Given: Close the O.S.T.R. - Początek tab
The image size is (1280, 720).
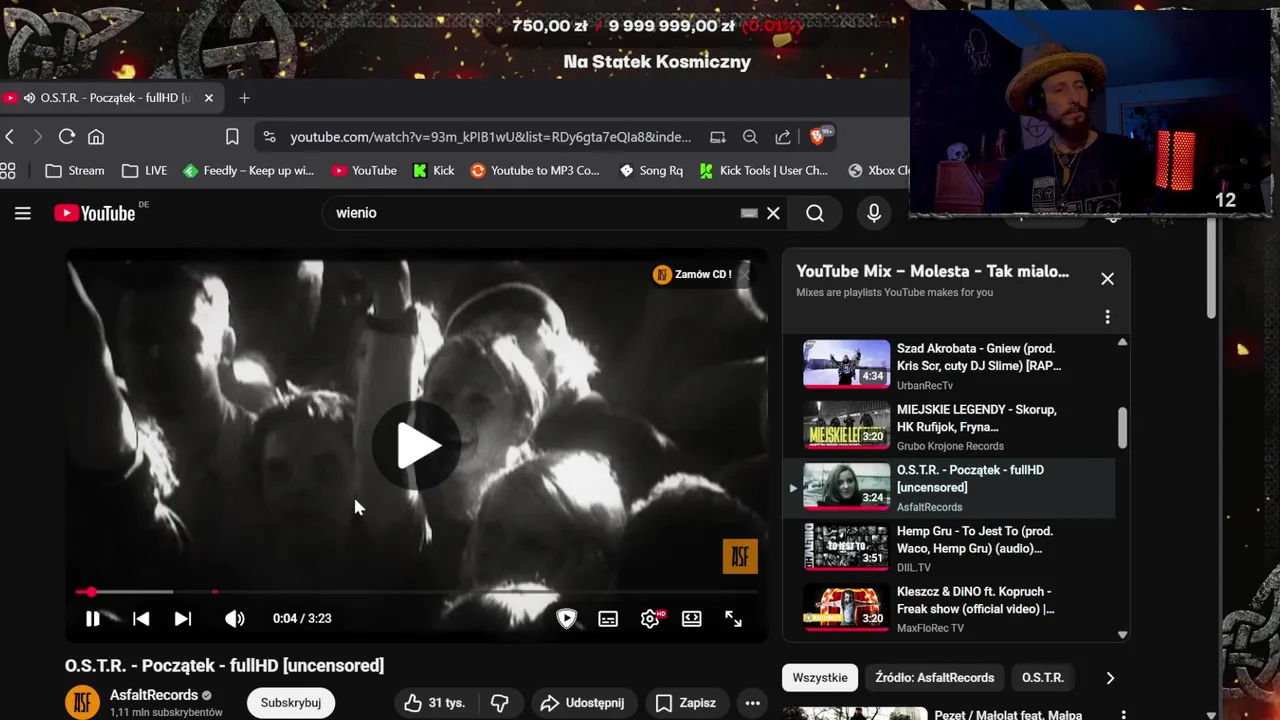Looking at the screenshot, I should point(208,98).
